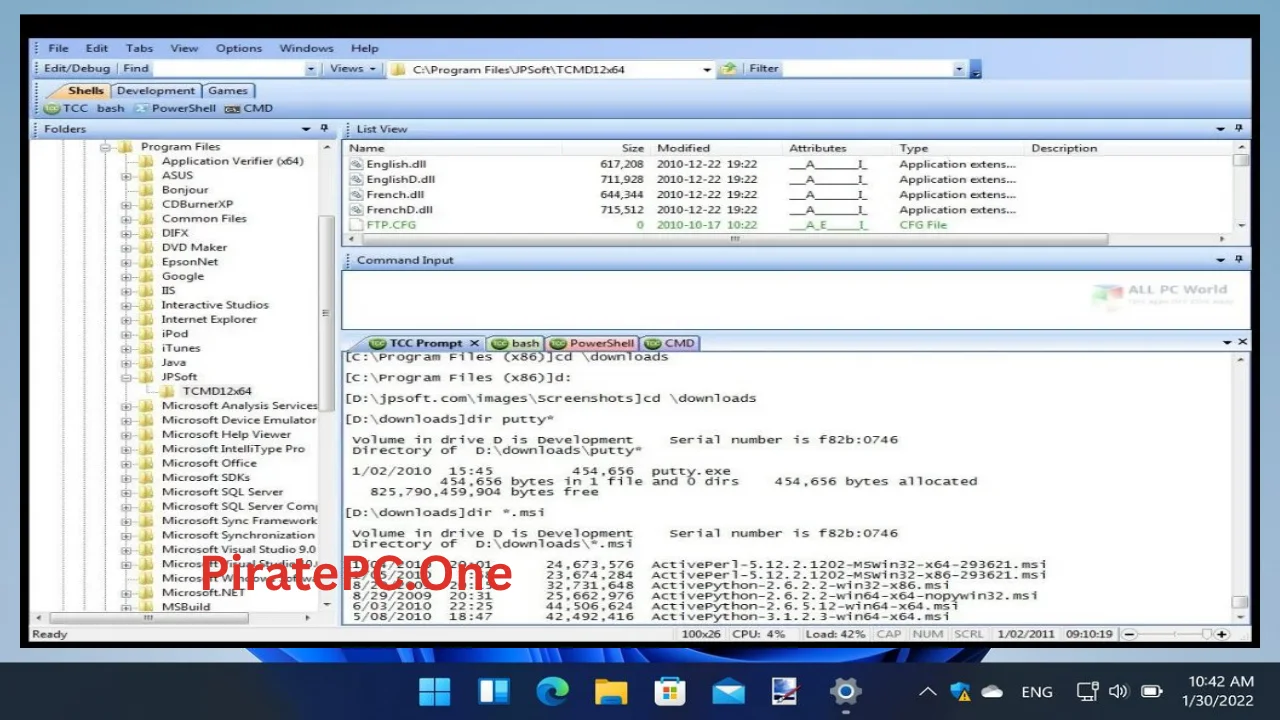Viewport: 1280px width, 720px height.
Task: Open List View panel options arrow
Action: point(1220,129)
